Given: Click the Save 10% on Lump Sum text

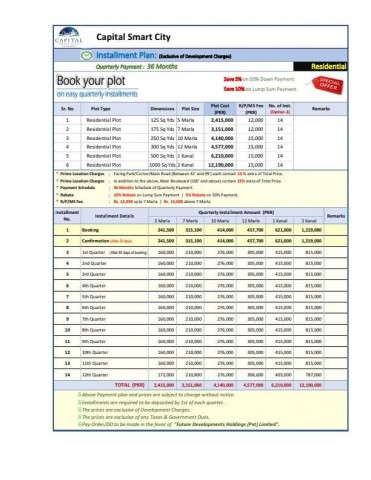Looking at the screenshot, I should pos(260,89).
